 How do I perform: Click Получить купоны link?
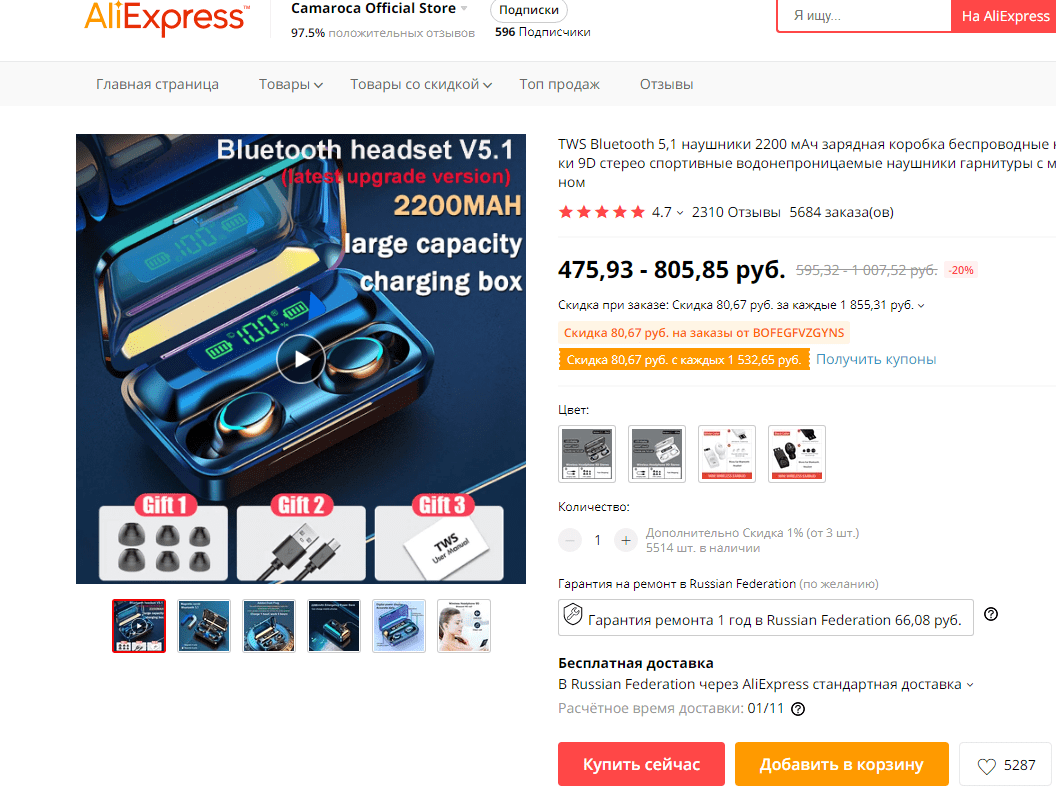point(876,359)
